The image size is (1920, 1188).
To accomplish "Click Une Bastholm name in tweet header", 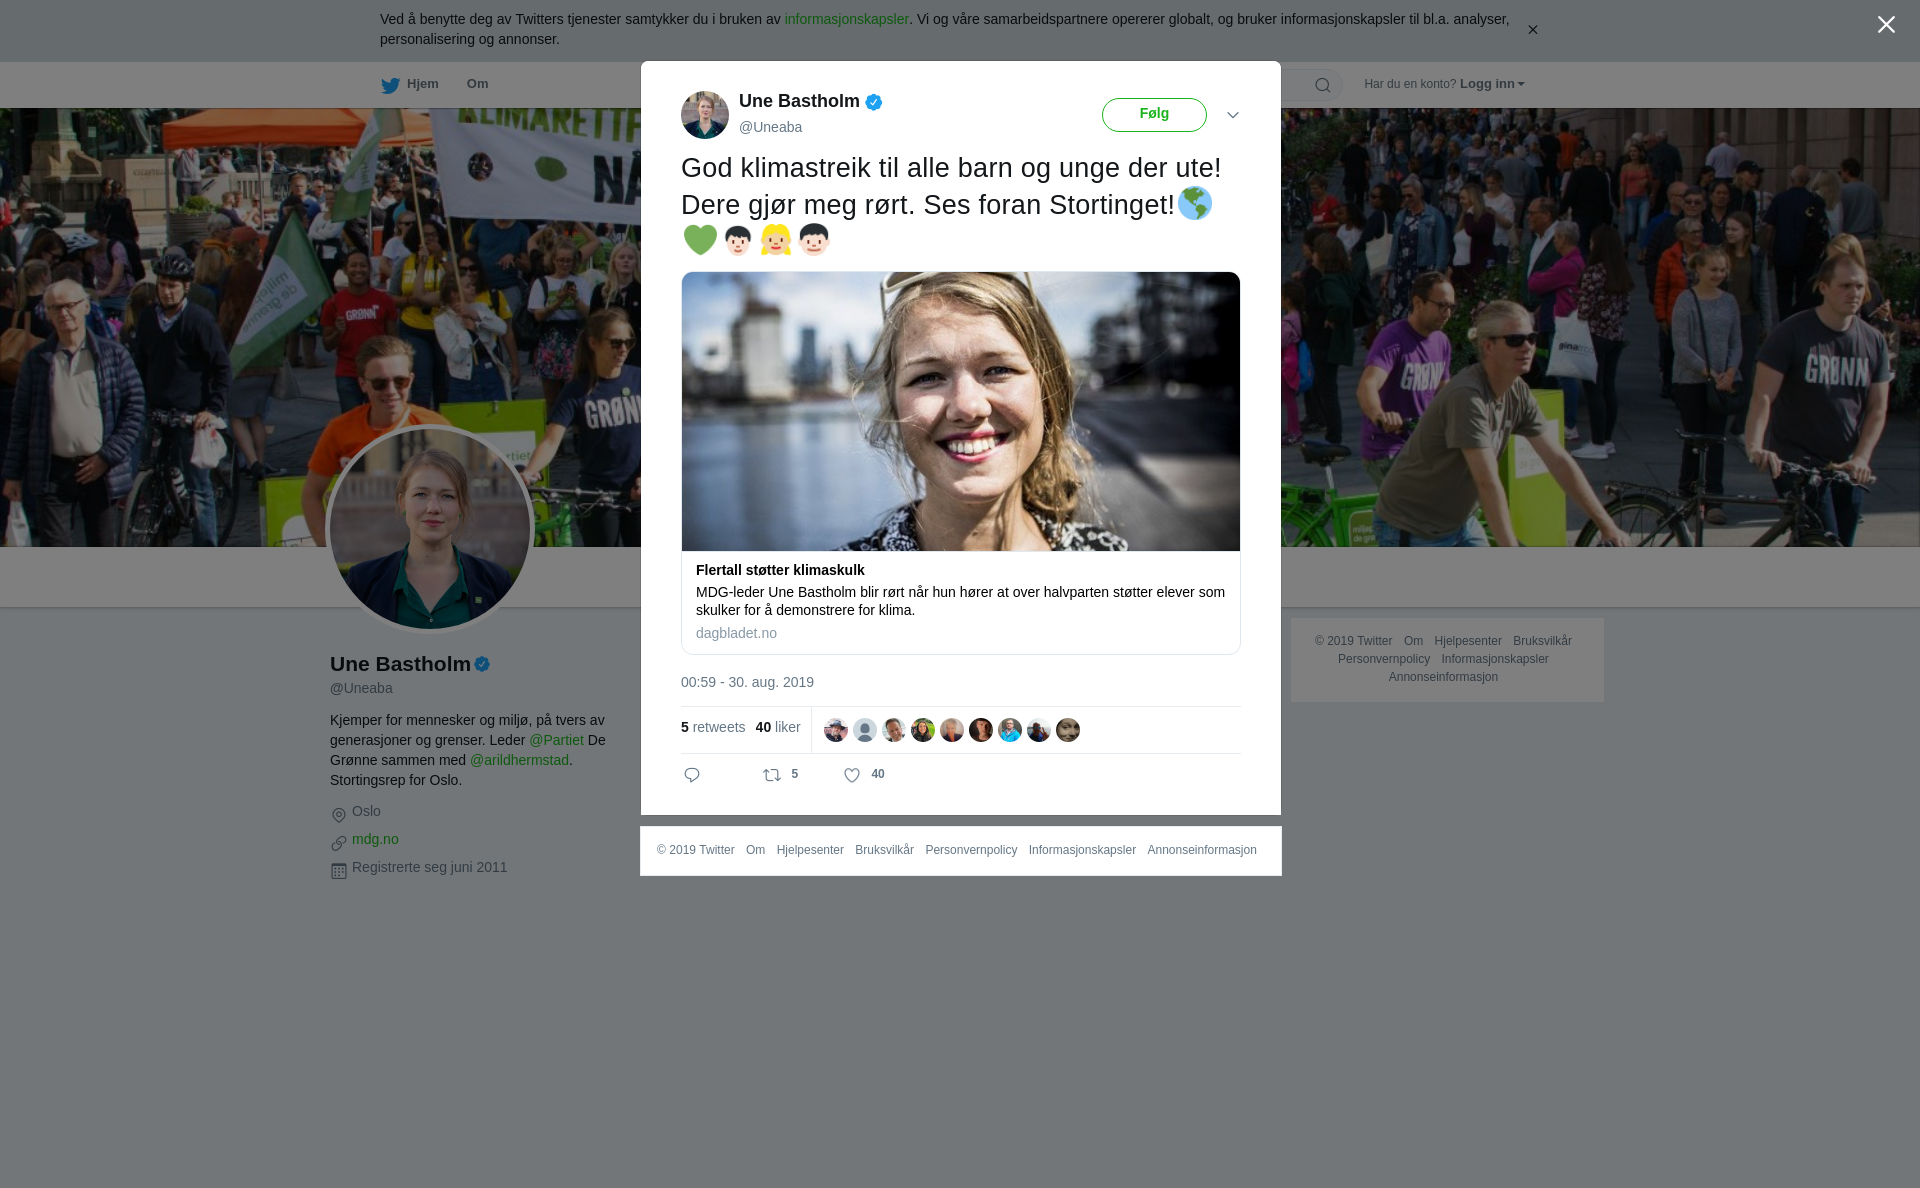I will point(799,101).
